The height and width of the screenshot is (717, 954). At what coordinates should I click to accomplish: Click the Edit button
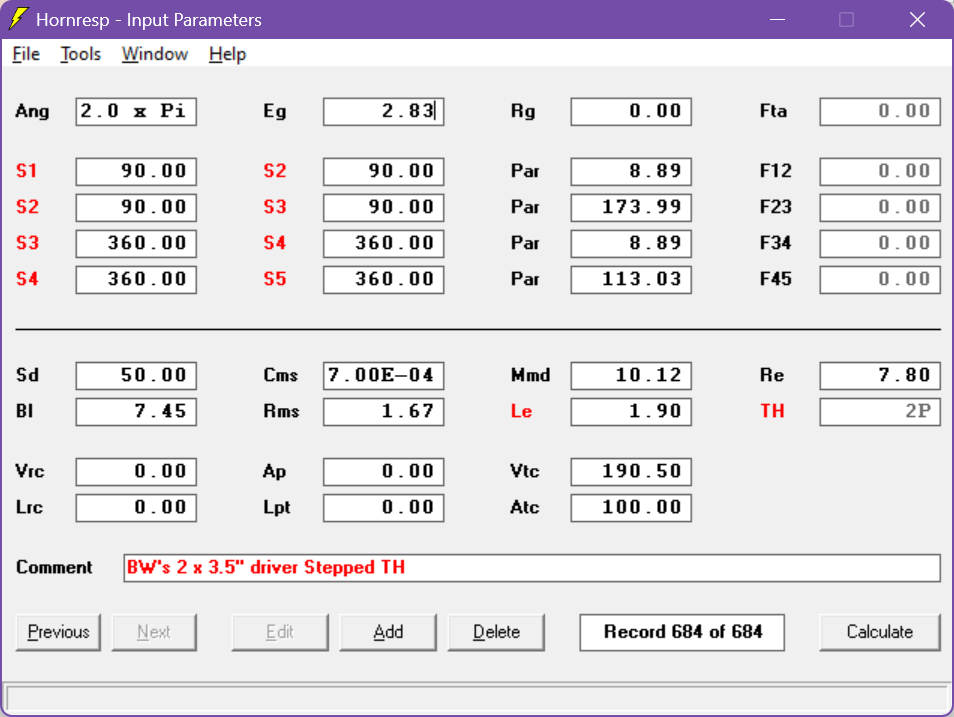[x=280, y=632]
